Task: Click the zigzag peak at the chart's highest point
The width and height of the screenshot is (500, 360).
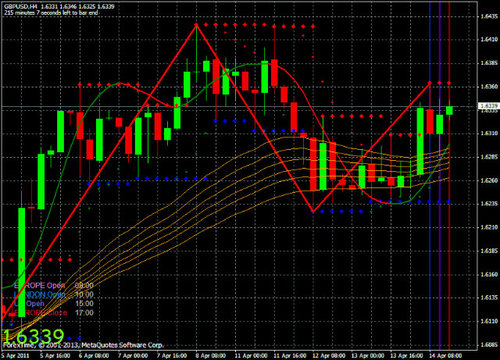Action: coord(196,25)
